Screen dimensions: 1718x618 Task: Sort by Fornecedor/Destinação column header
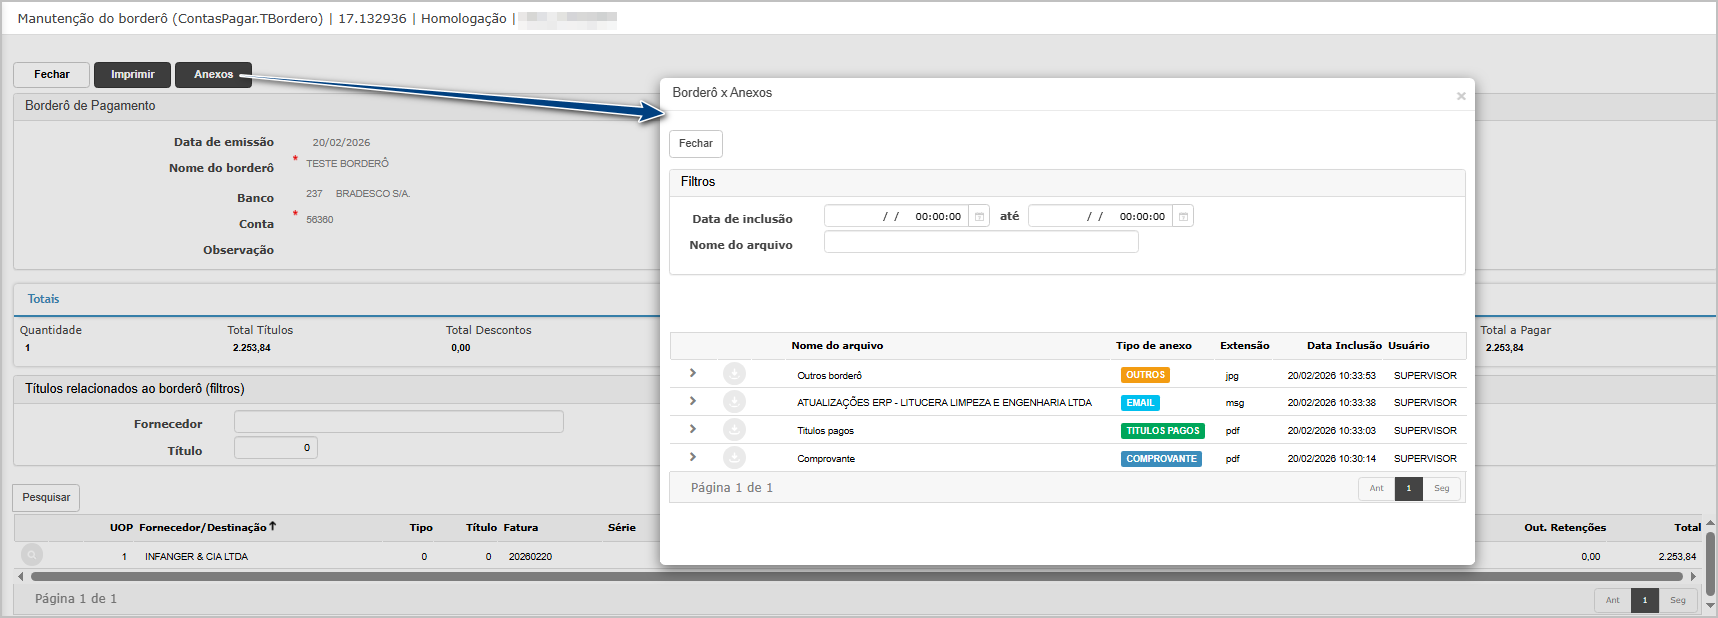[204, 527]
